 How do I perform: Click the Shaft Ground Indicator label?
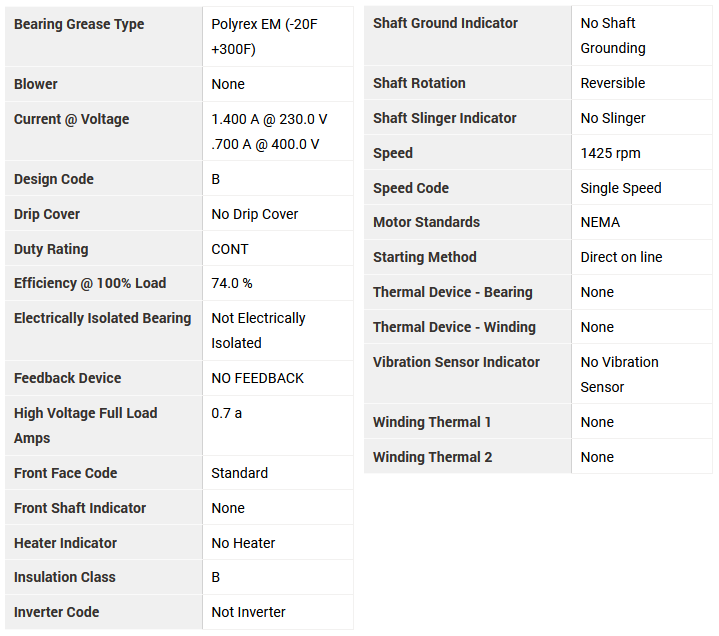click(x=446, y=23)
